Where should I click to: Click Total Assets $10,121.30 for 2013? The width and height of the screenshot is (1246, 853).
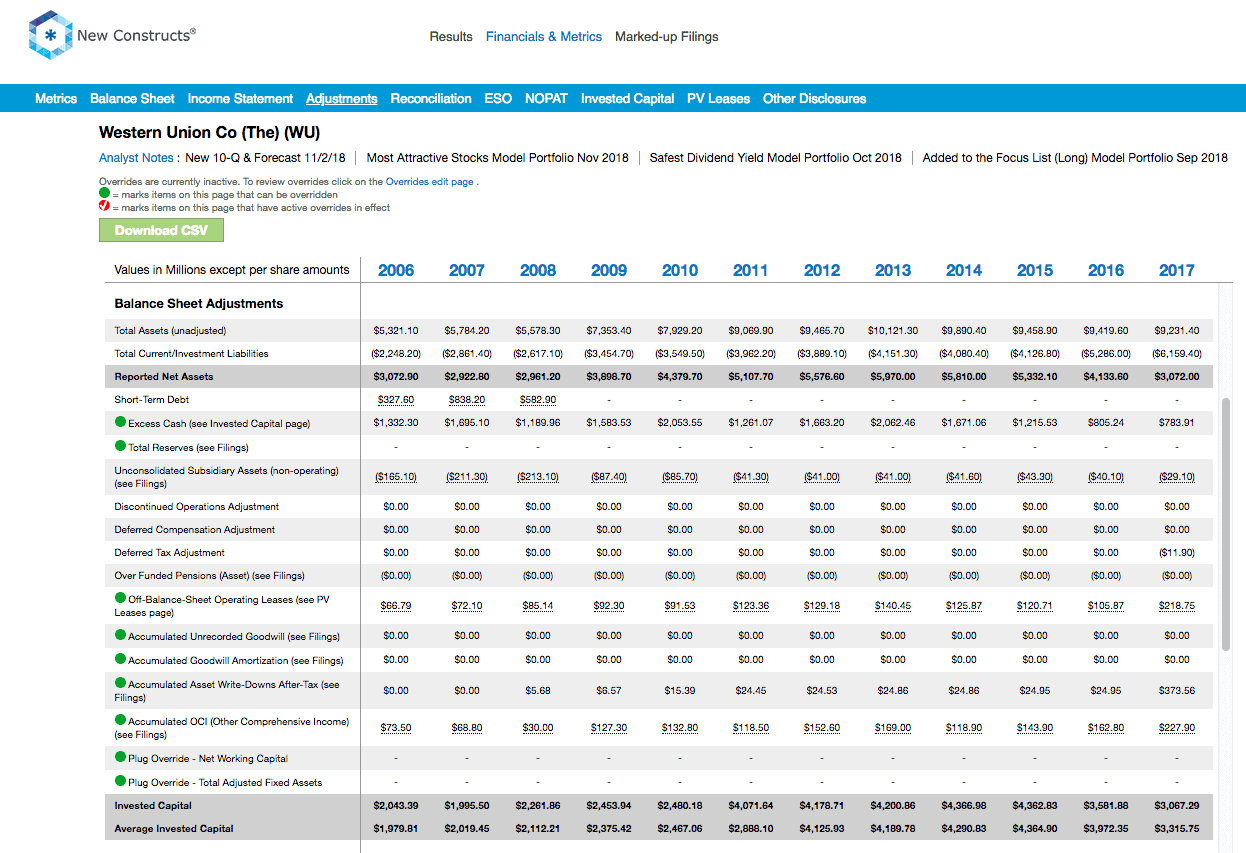pyautogui.click(x=893, y=330)
